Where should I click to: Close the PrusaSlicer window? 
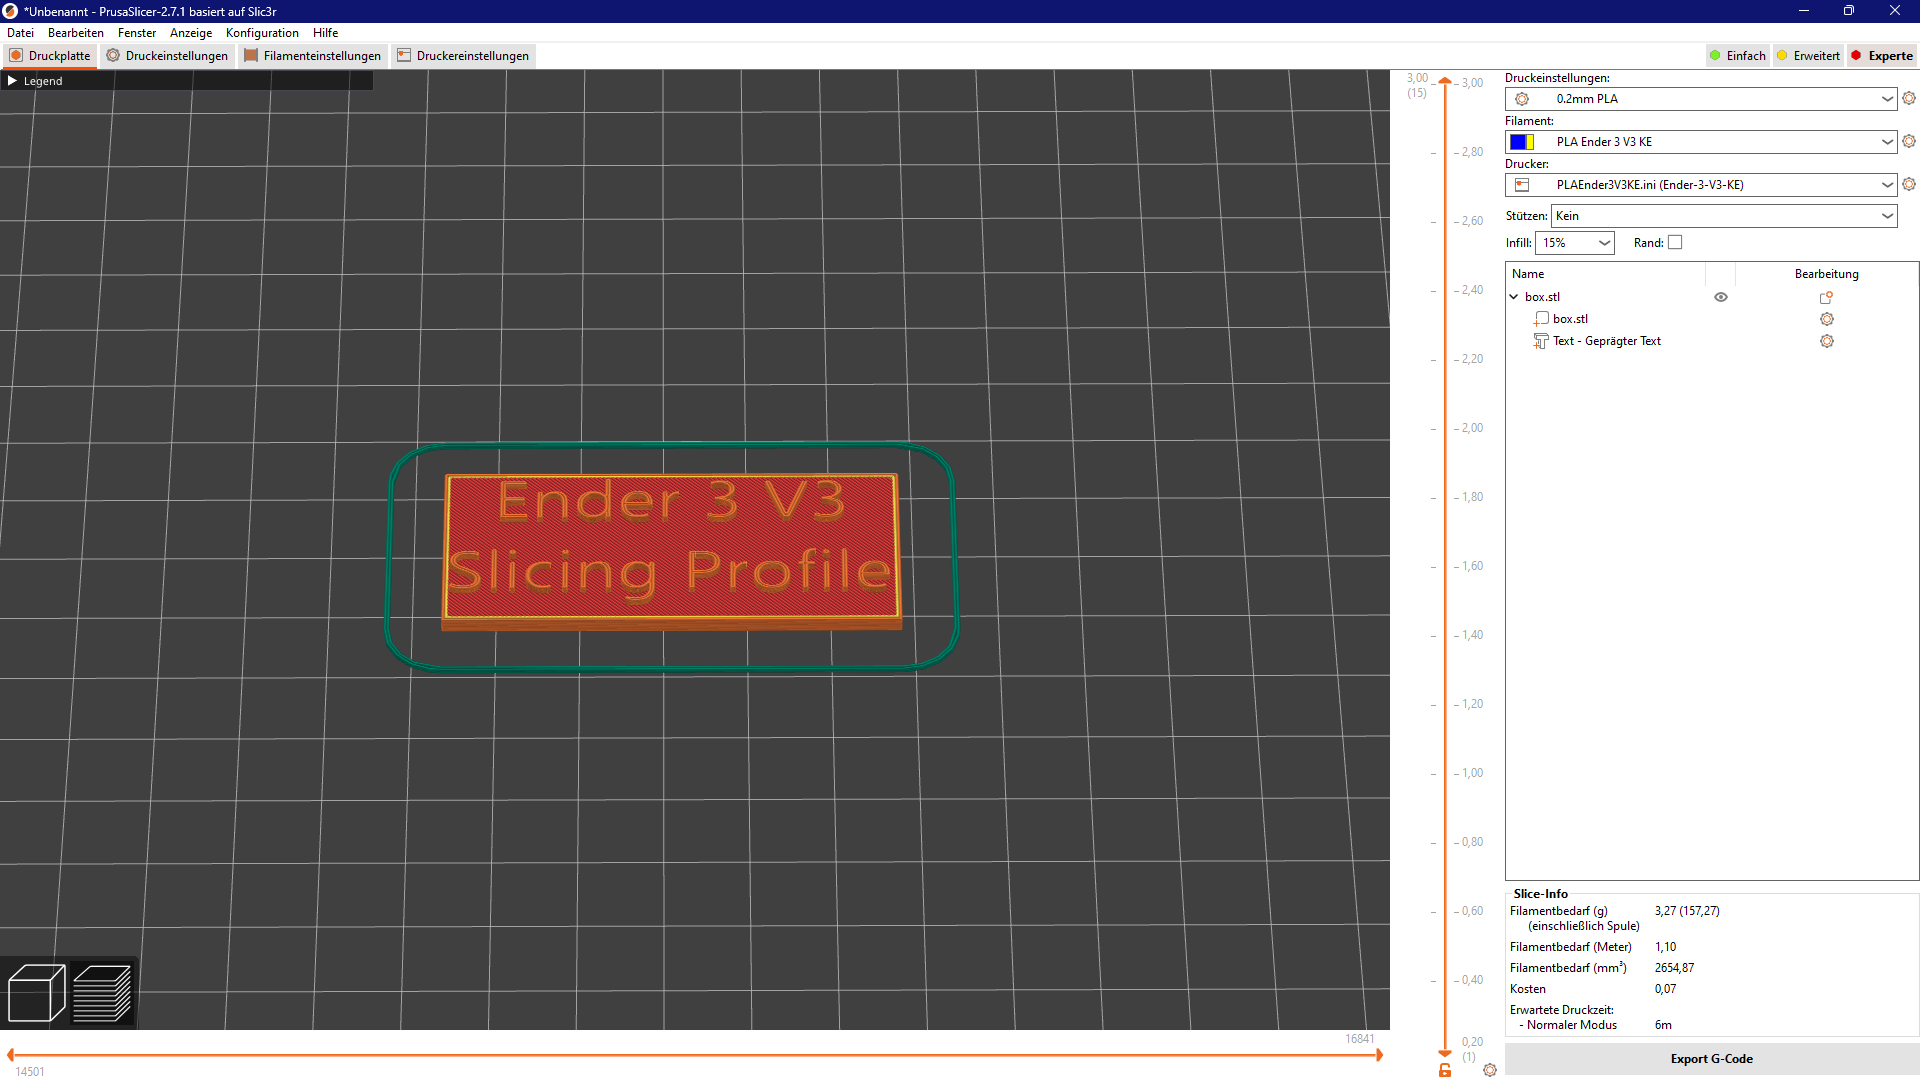(1895, 11)
